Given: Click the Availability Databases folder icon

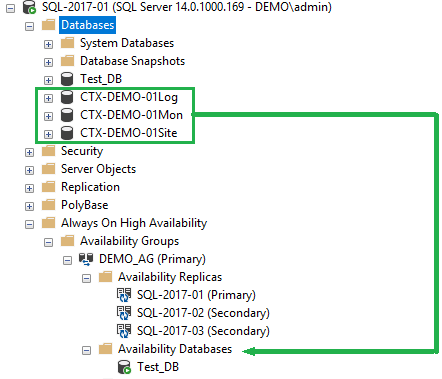Looking at the screenshot, I should [x=106, y=349].
